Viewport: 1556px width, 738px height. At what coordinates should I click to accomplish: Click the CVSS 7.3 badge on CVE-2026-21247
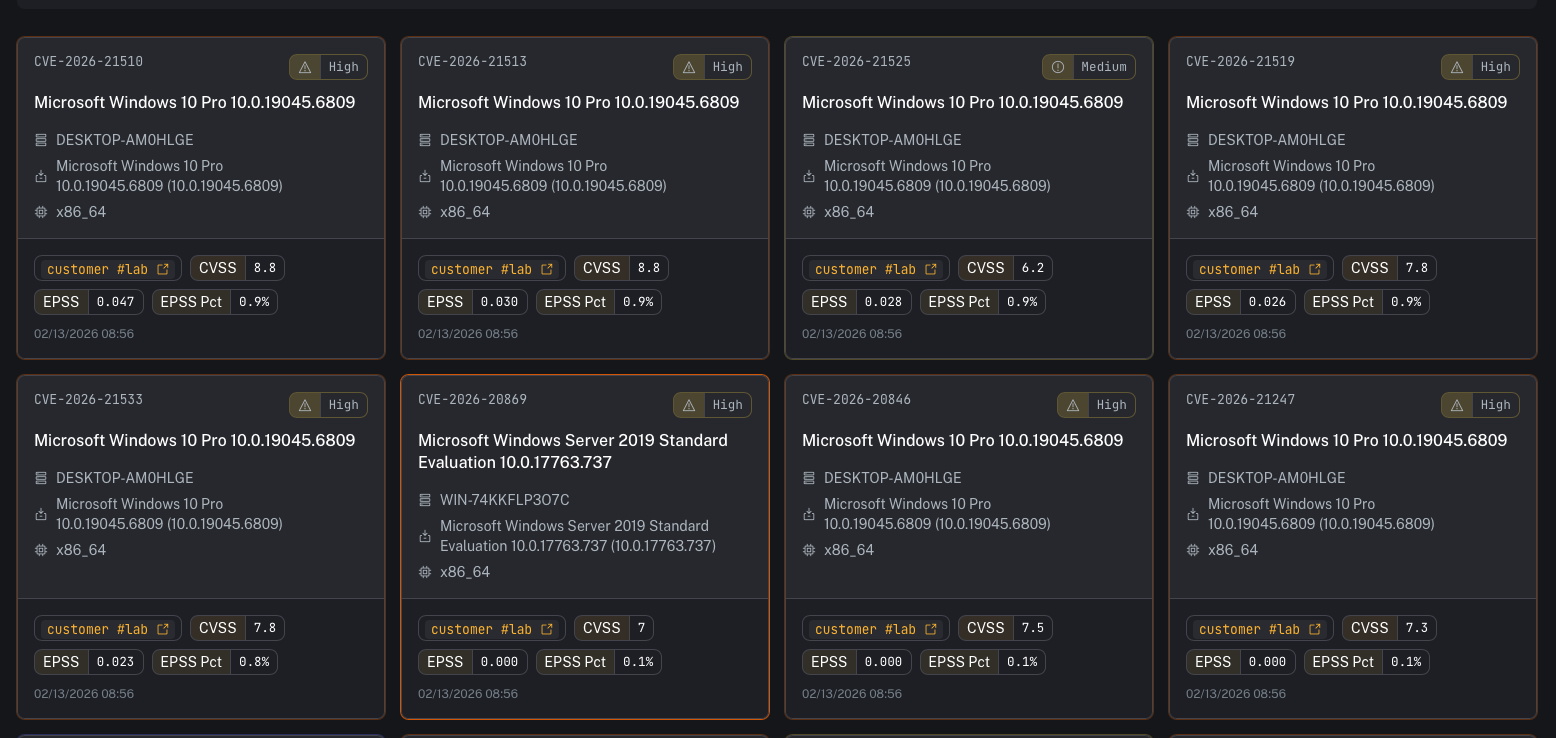(1389, 628)
